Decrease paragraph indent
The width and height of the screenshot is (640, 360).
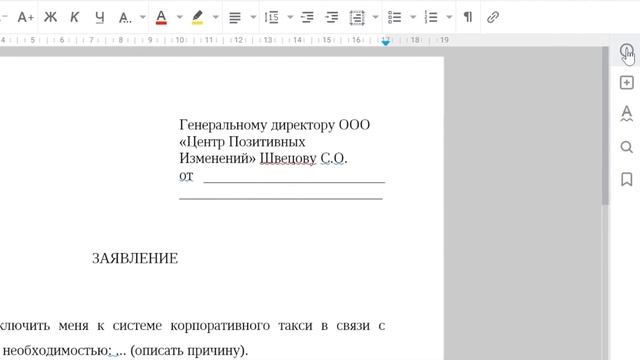[x=307, y=17]
